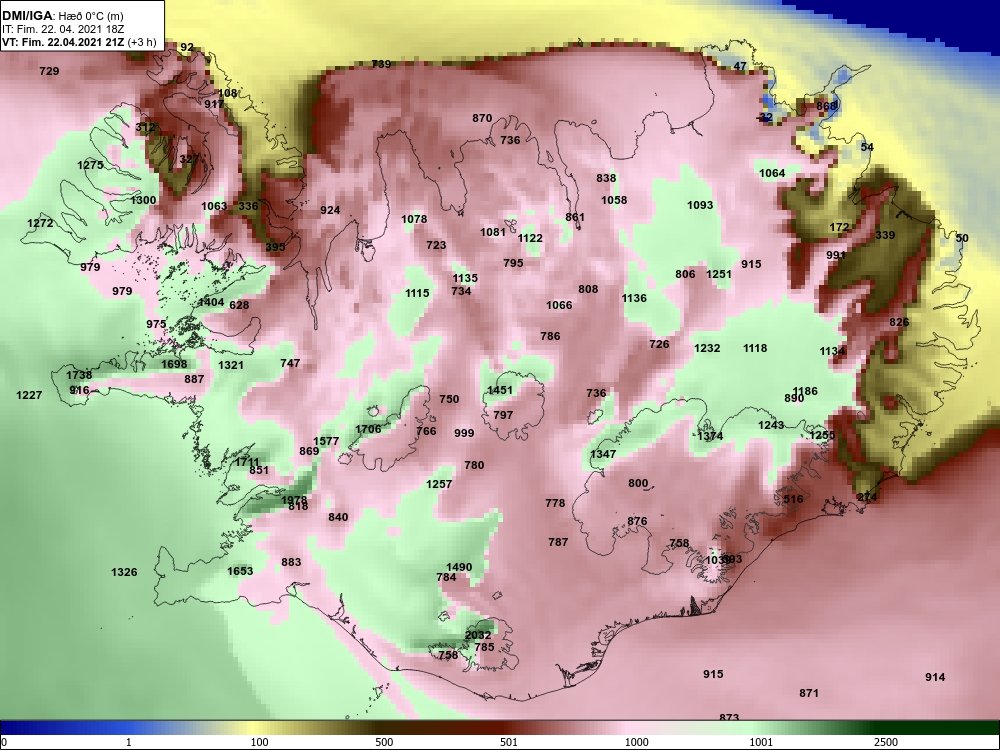This screenshot has height=750, width=1000.
Task: Select the value 2032 on the southern glacier
Action: [478, 635]
